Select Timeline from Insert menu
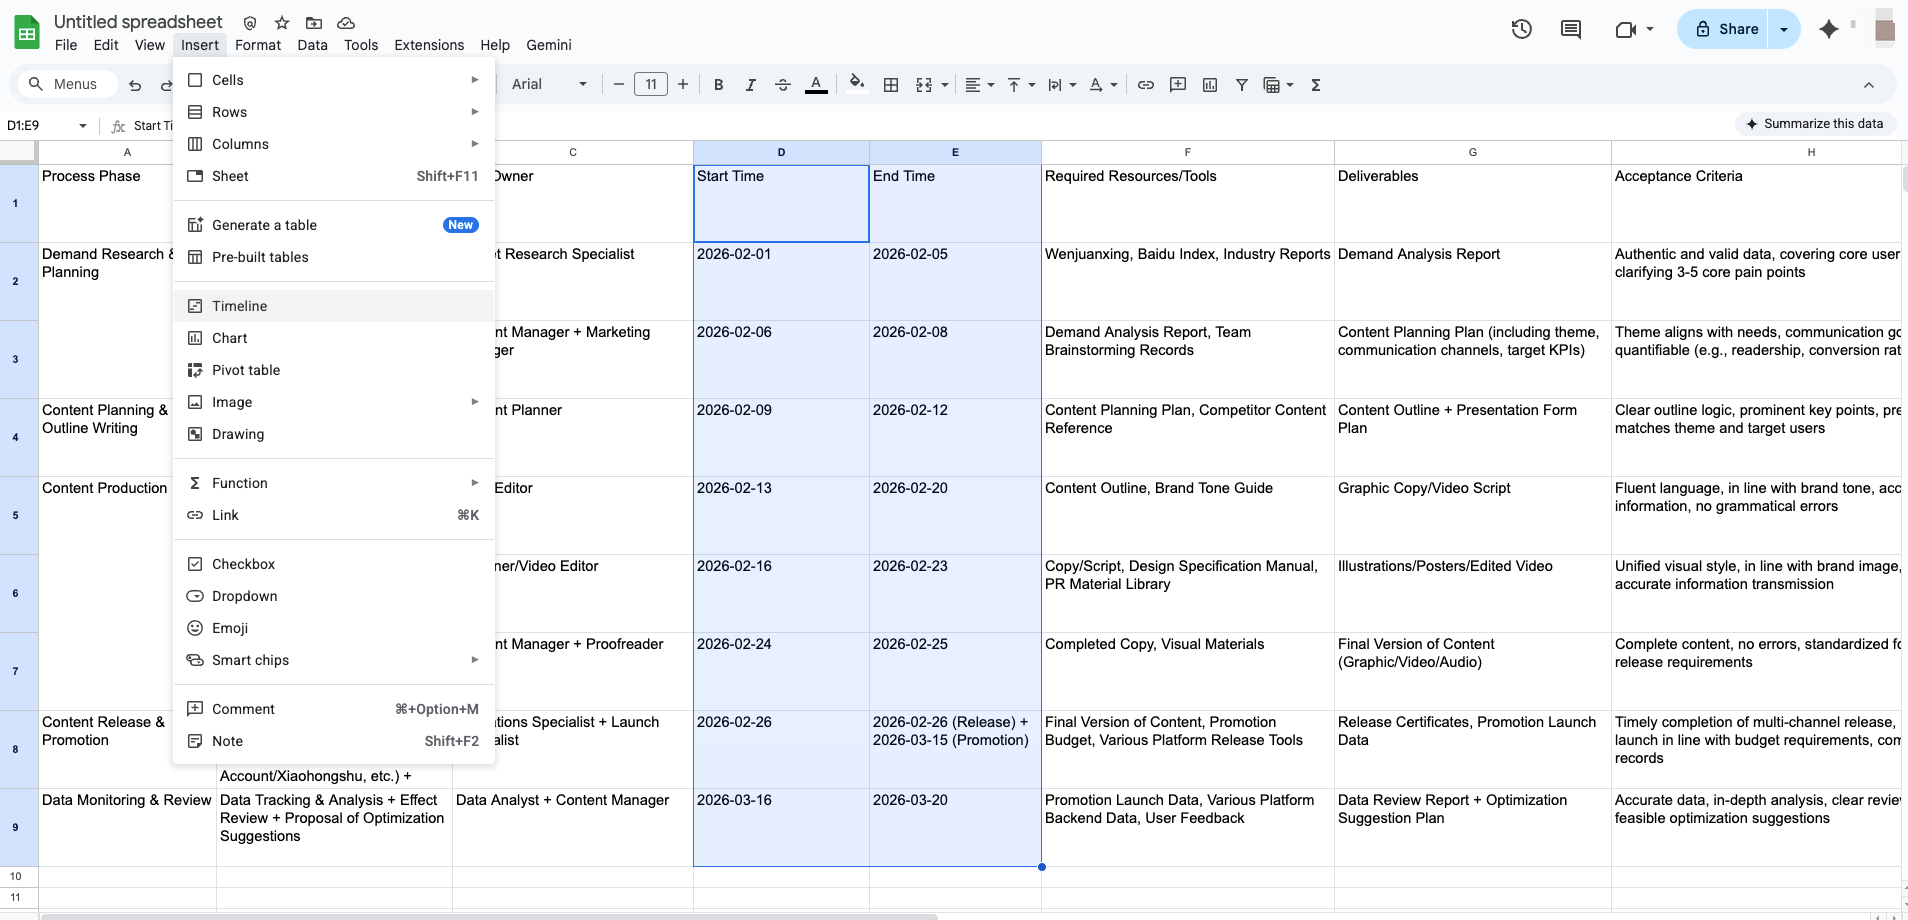 coord(334,306)
